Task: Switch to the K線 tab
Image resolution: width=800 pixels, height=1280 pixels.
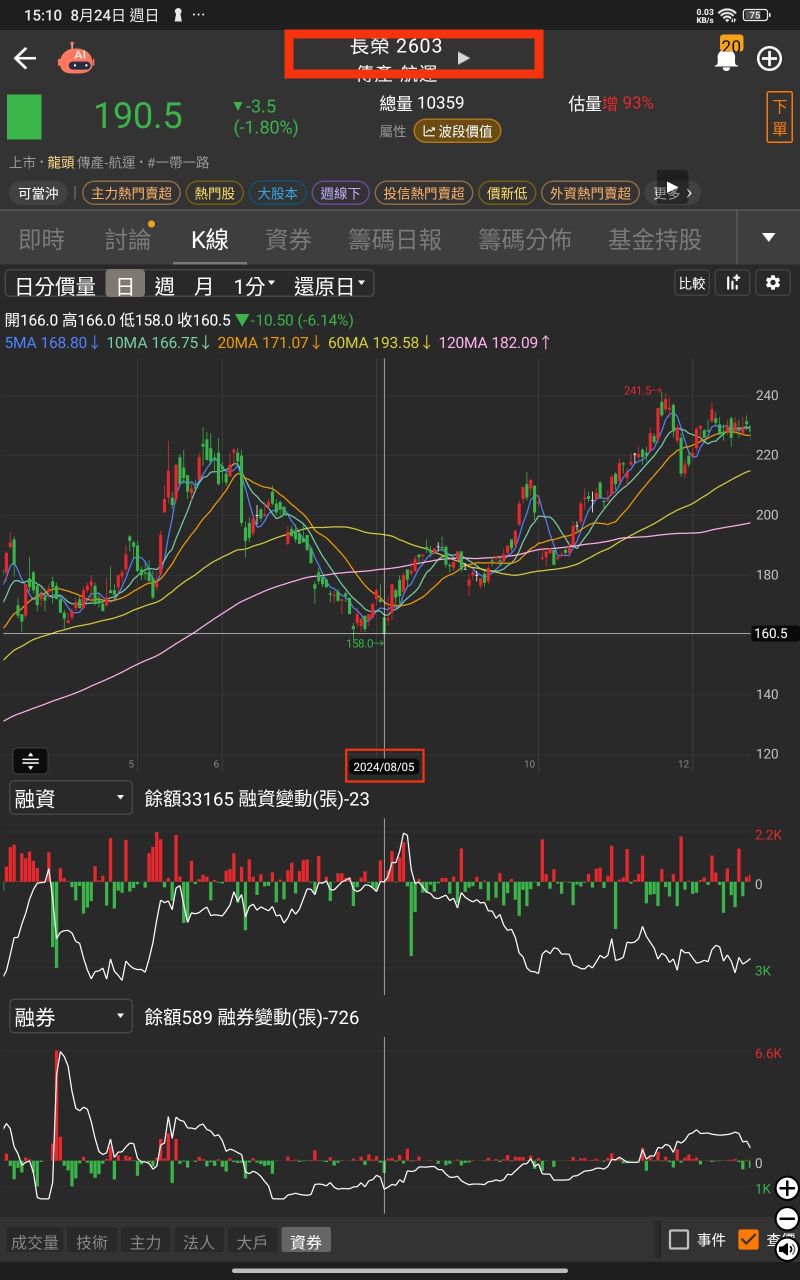Action: click(x=210, y=239)
